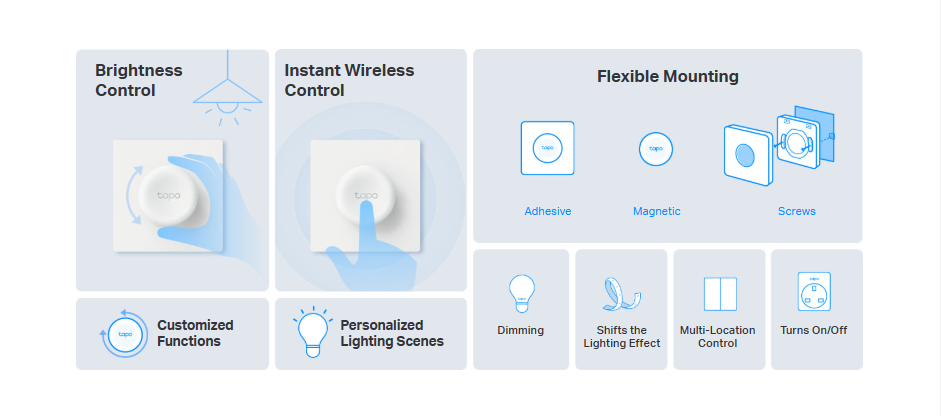Click the Personalized Lighting Scenes bulb icon

[x=313, y=332]
